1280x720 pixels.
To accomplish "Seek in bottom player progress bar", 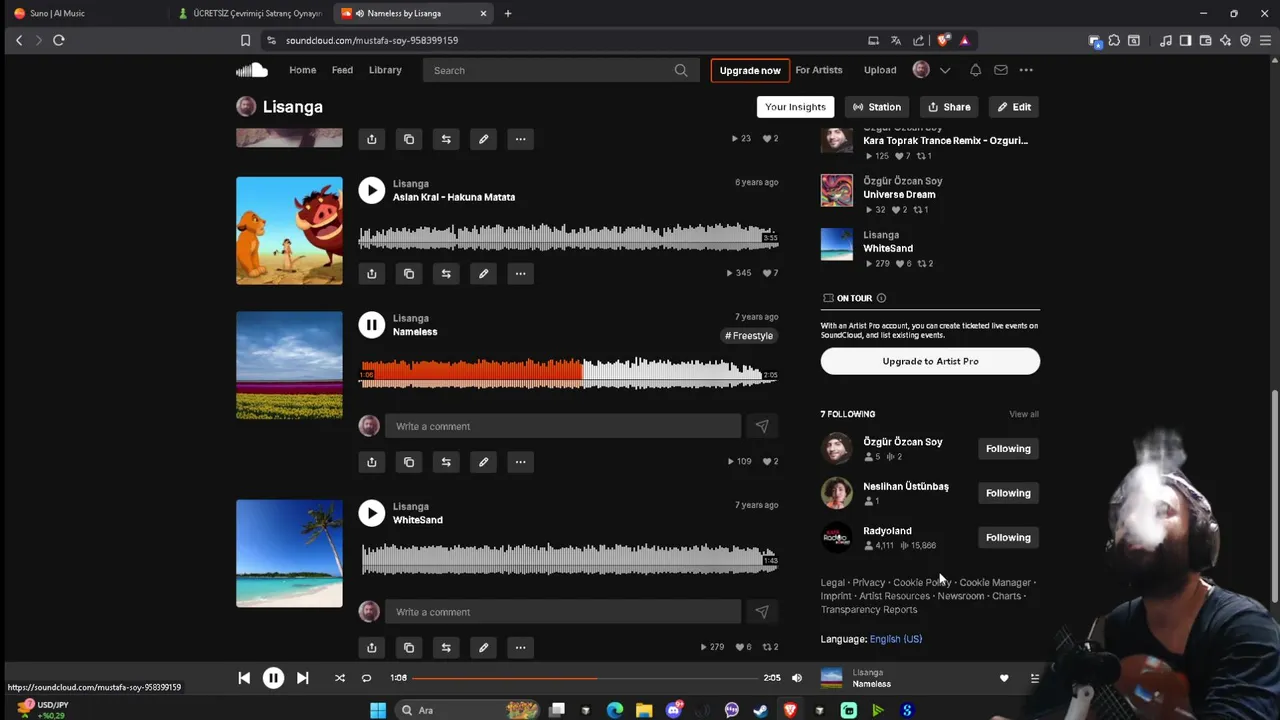I will coord(585,678).
